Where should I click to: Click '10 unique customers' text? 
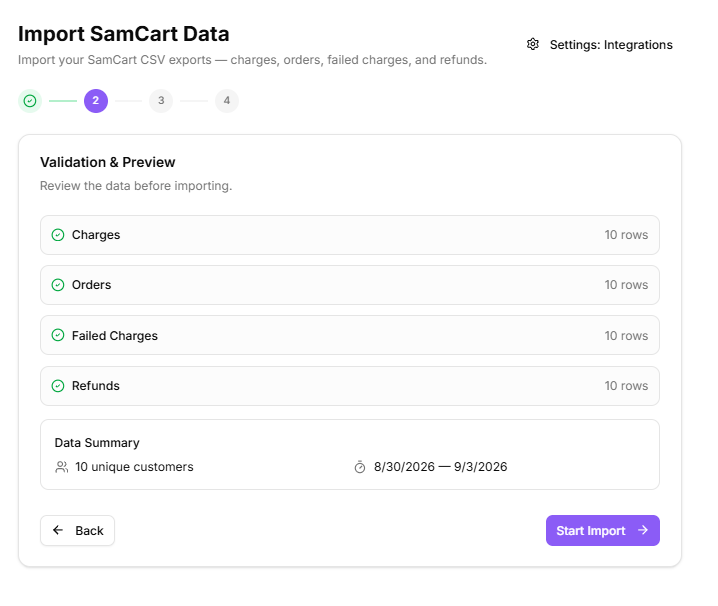(134, 467)
